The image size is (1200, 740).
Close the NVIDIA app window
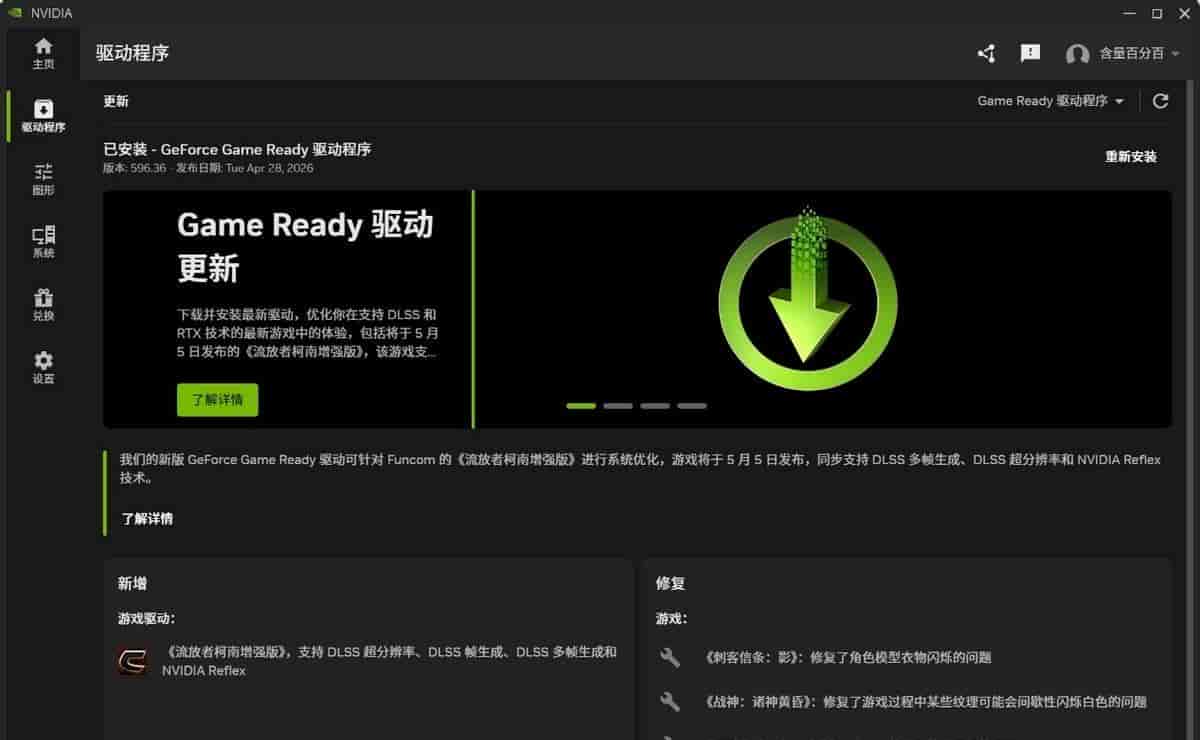click(x=1183, y=13)
